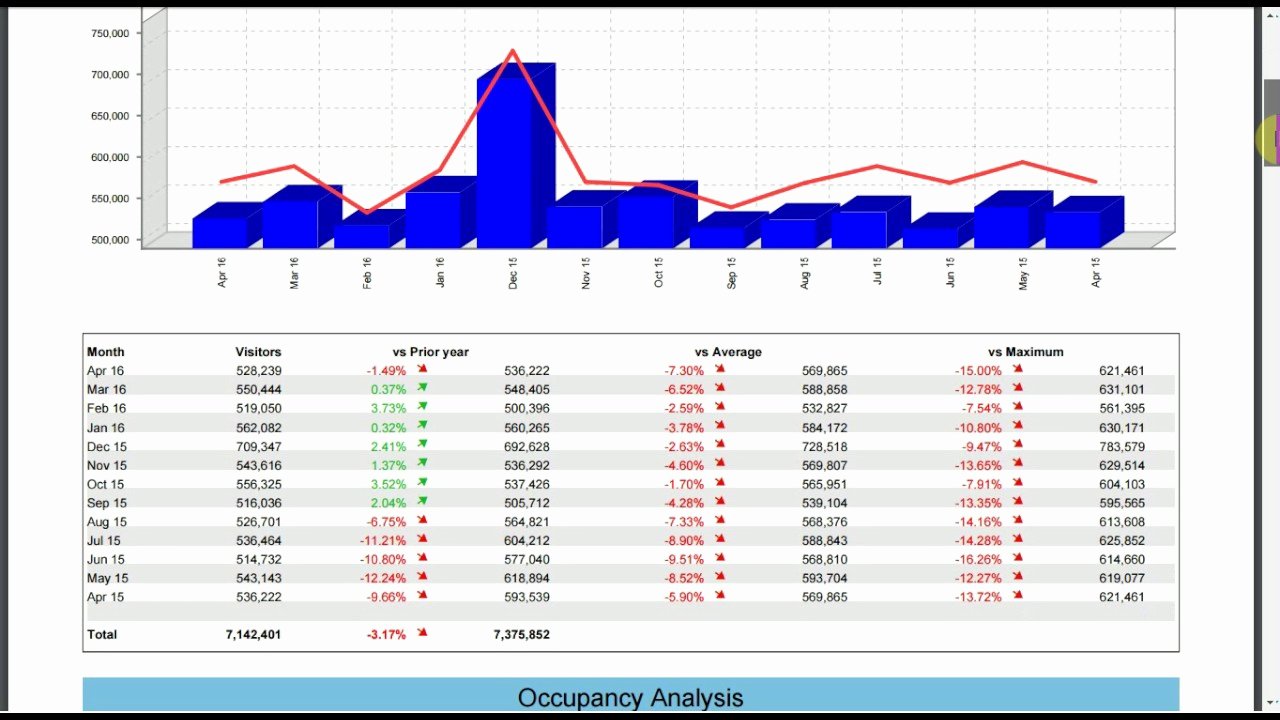The image size is (1280, 720).
Task: Click the -14.28% vs Maximum cell
Action: coord(977,541)
